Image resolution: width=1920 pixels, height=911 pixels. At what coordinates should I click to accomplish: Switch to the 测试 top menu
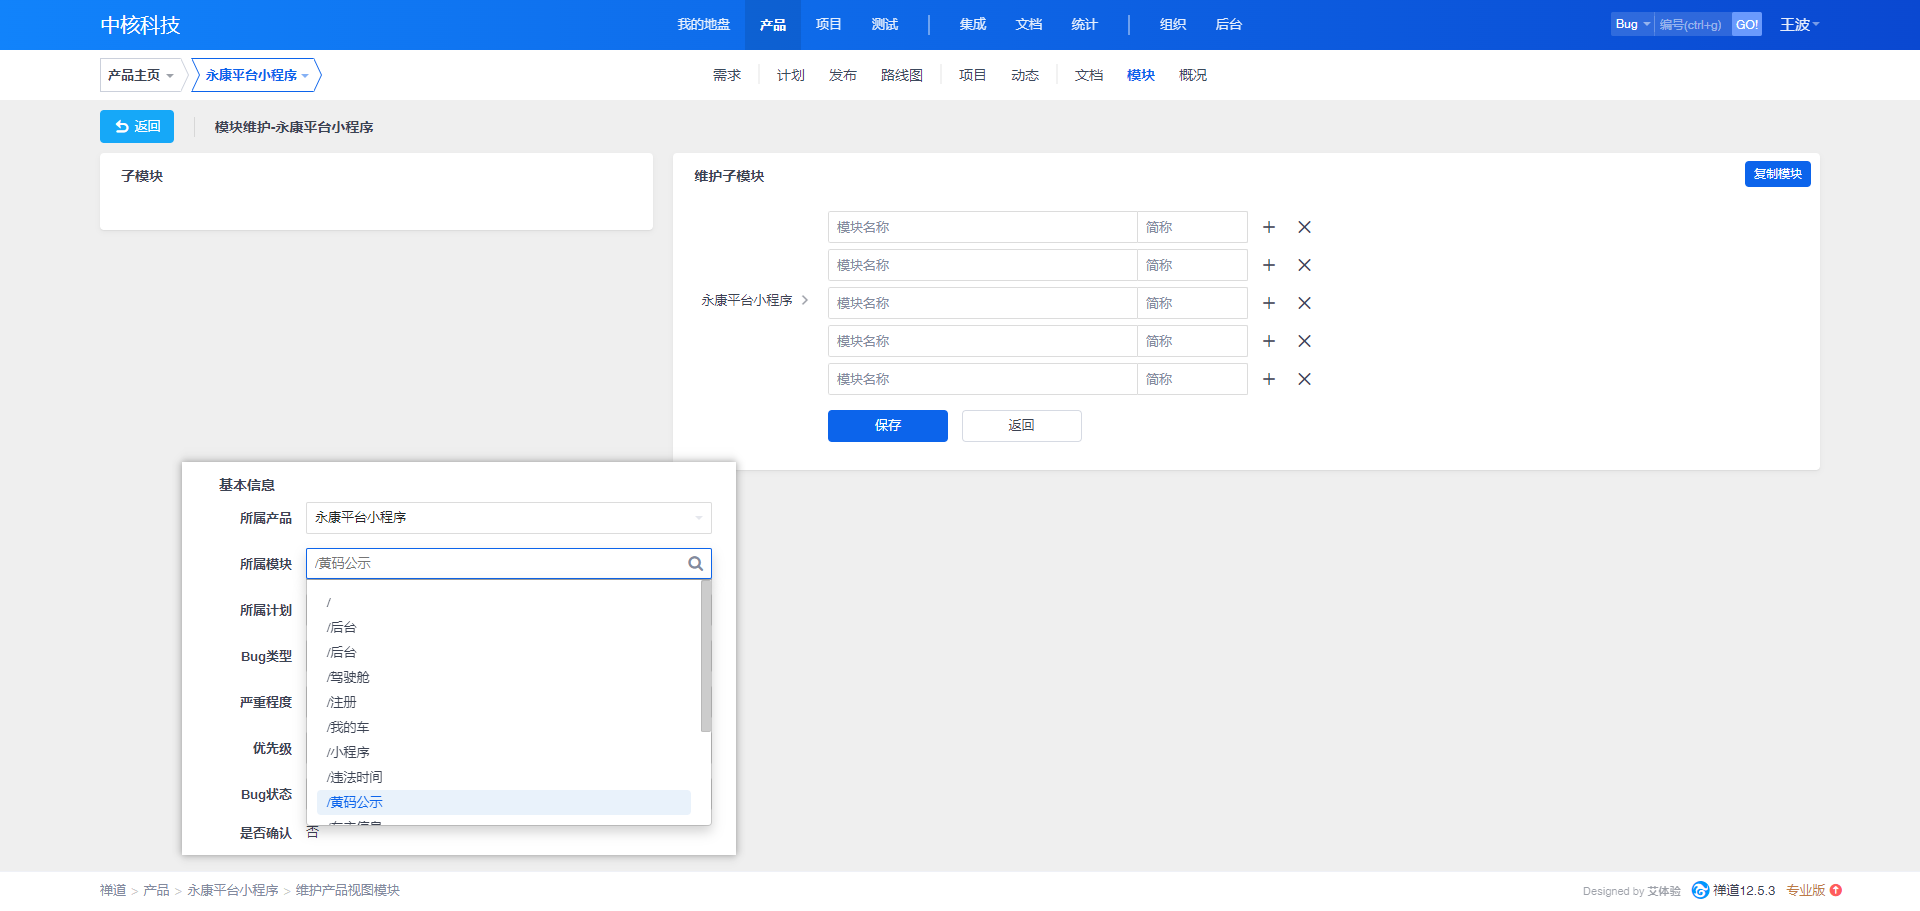[x=884, y=25]
